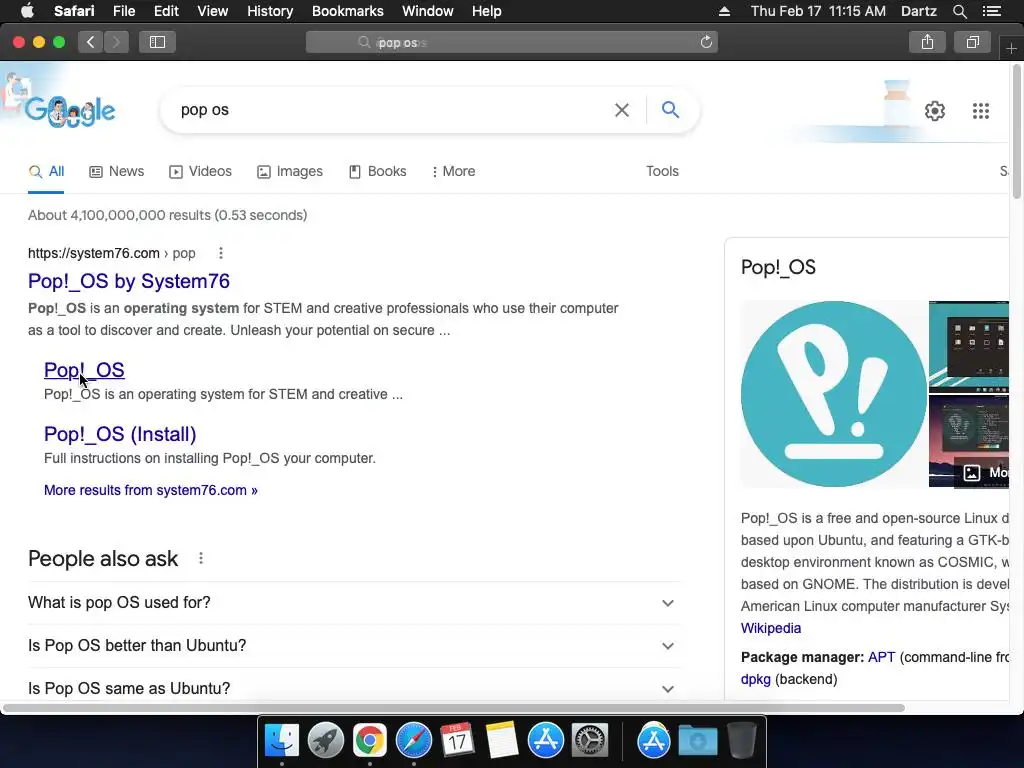Switch to the Images results tab
Viewport: 1024px width, 768px height.
[x=290, y=171]
